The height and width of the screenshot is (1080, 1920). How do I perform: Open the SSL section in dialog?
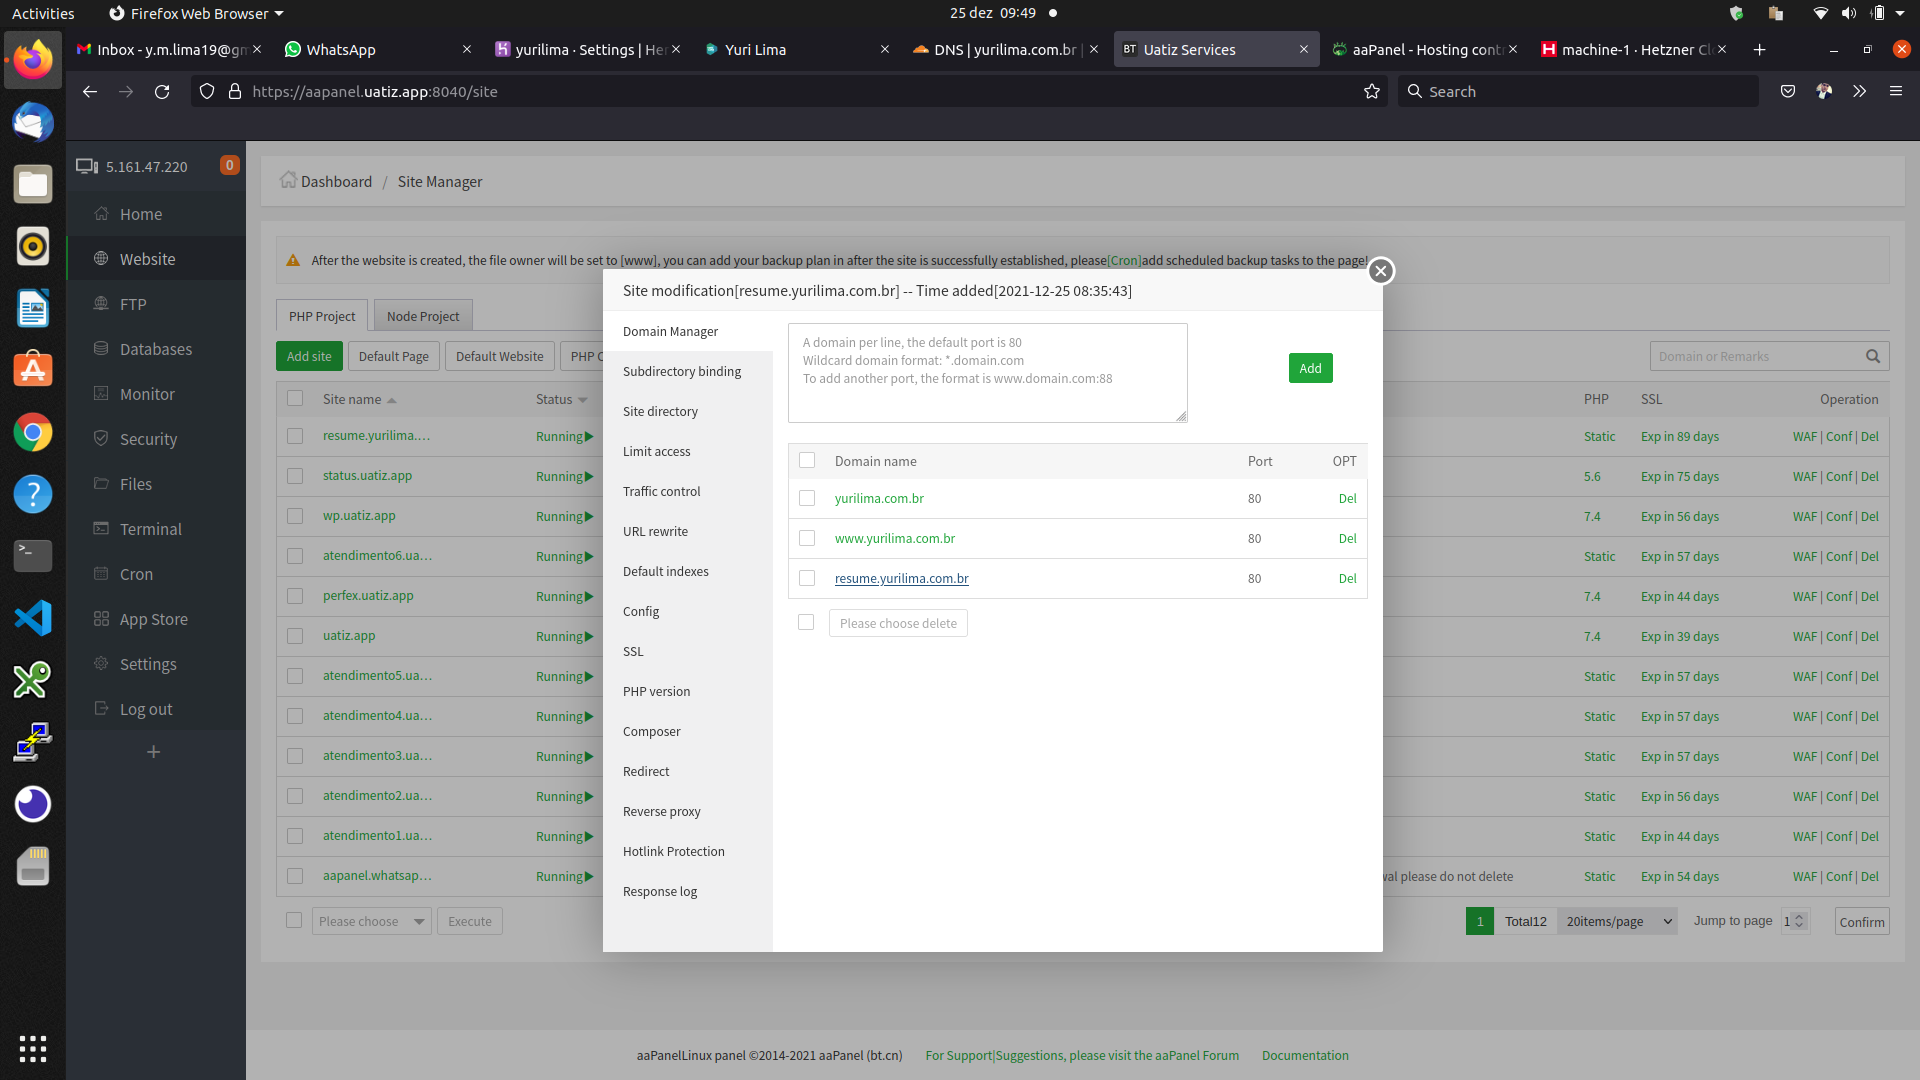click(633, 651)
